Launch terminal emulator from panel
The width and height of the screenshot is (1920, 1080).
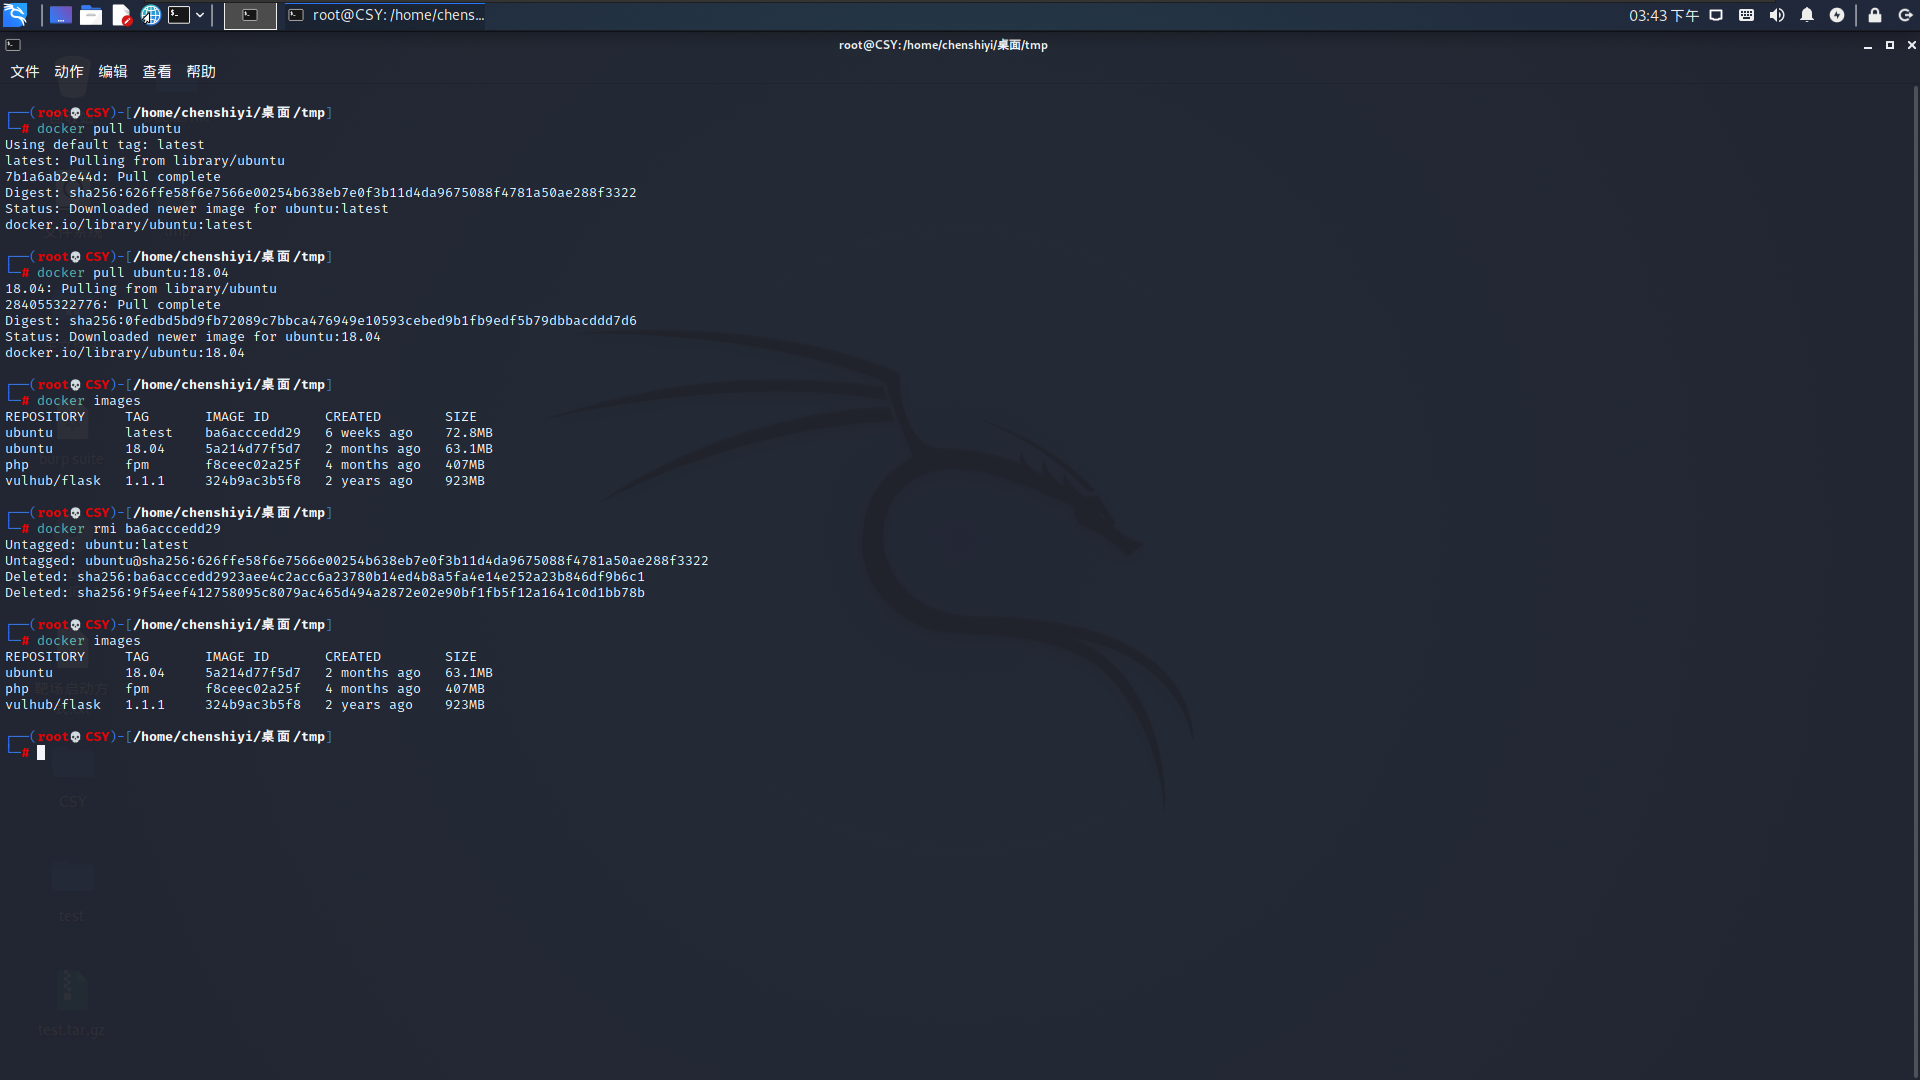(179, 15)
